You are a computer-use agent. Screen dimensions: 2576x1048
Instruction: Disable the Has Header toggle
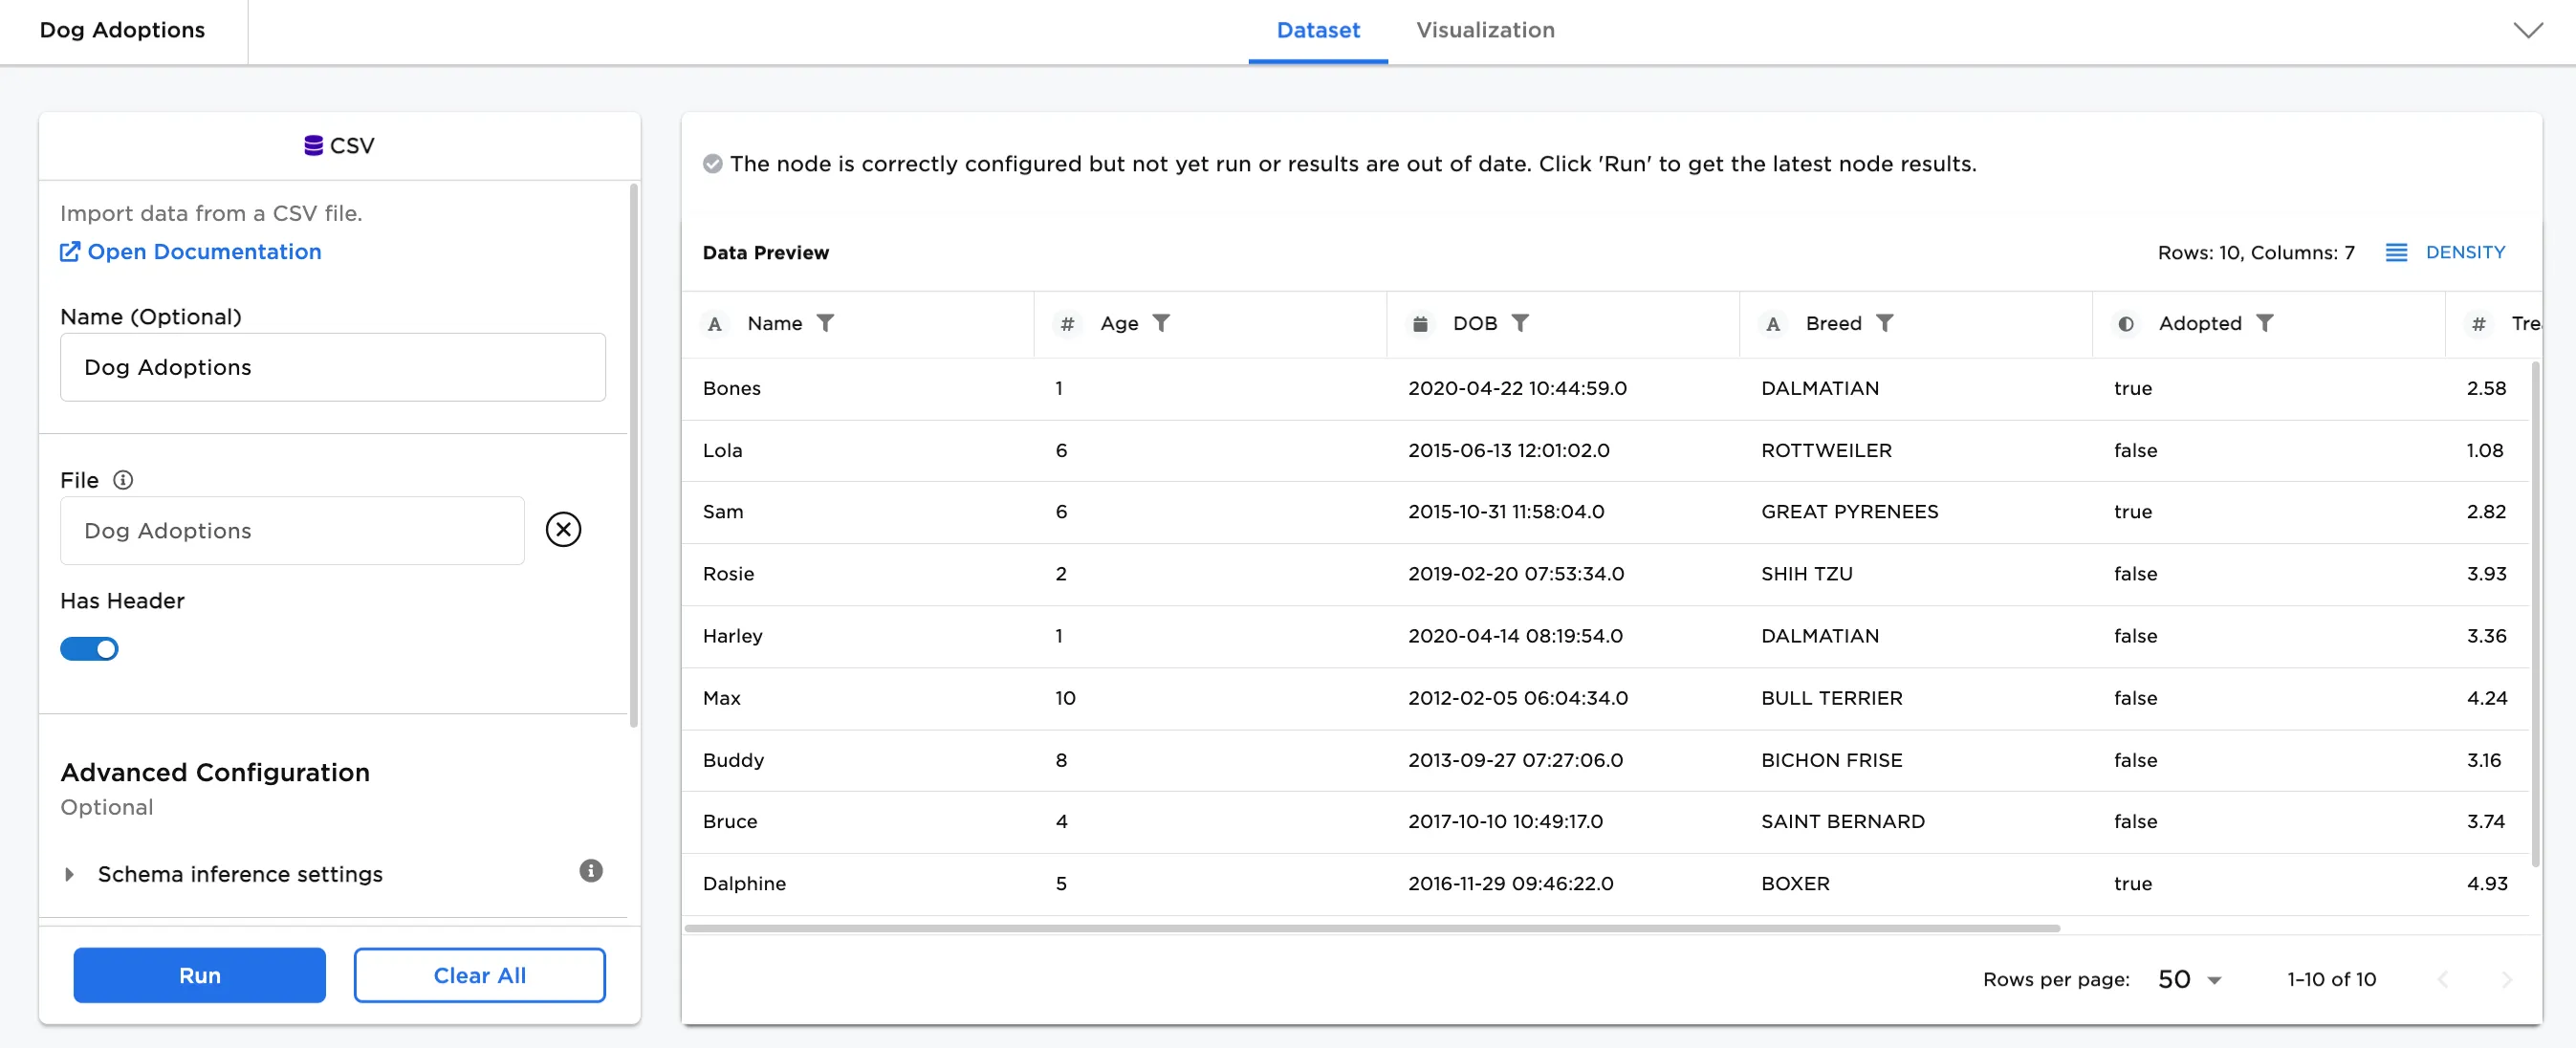89,648
